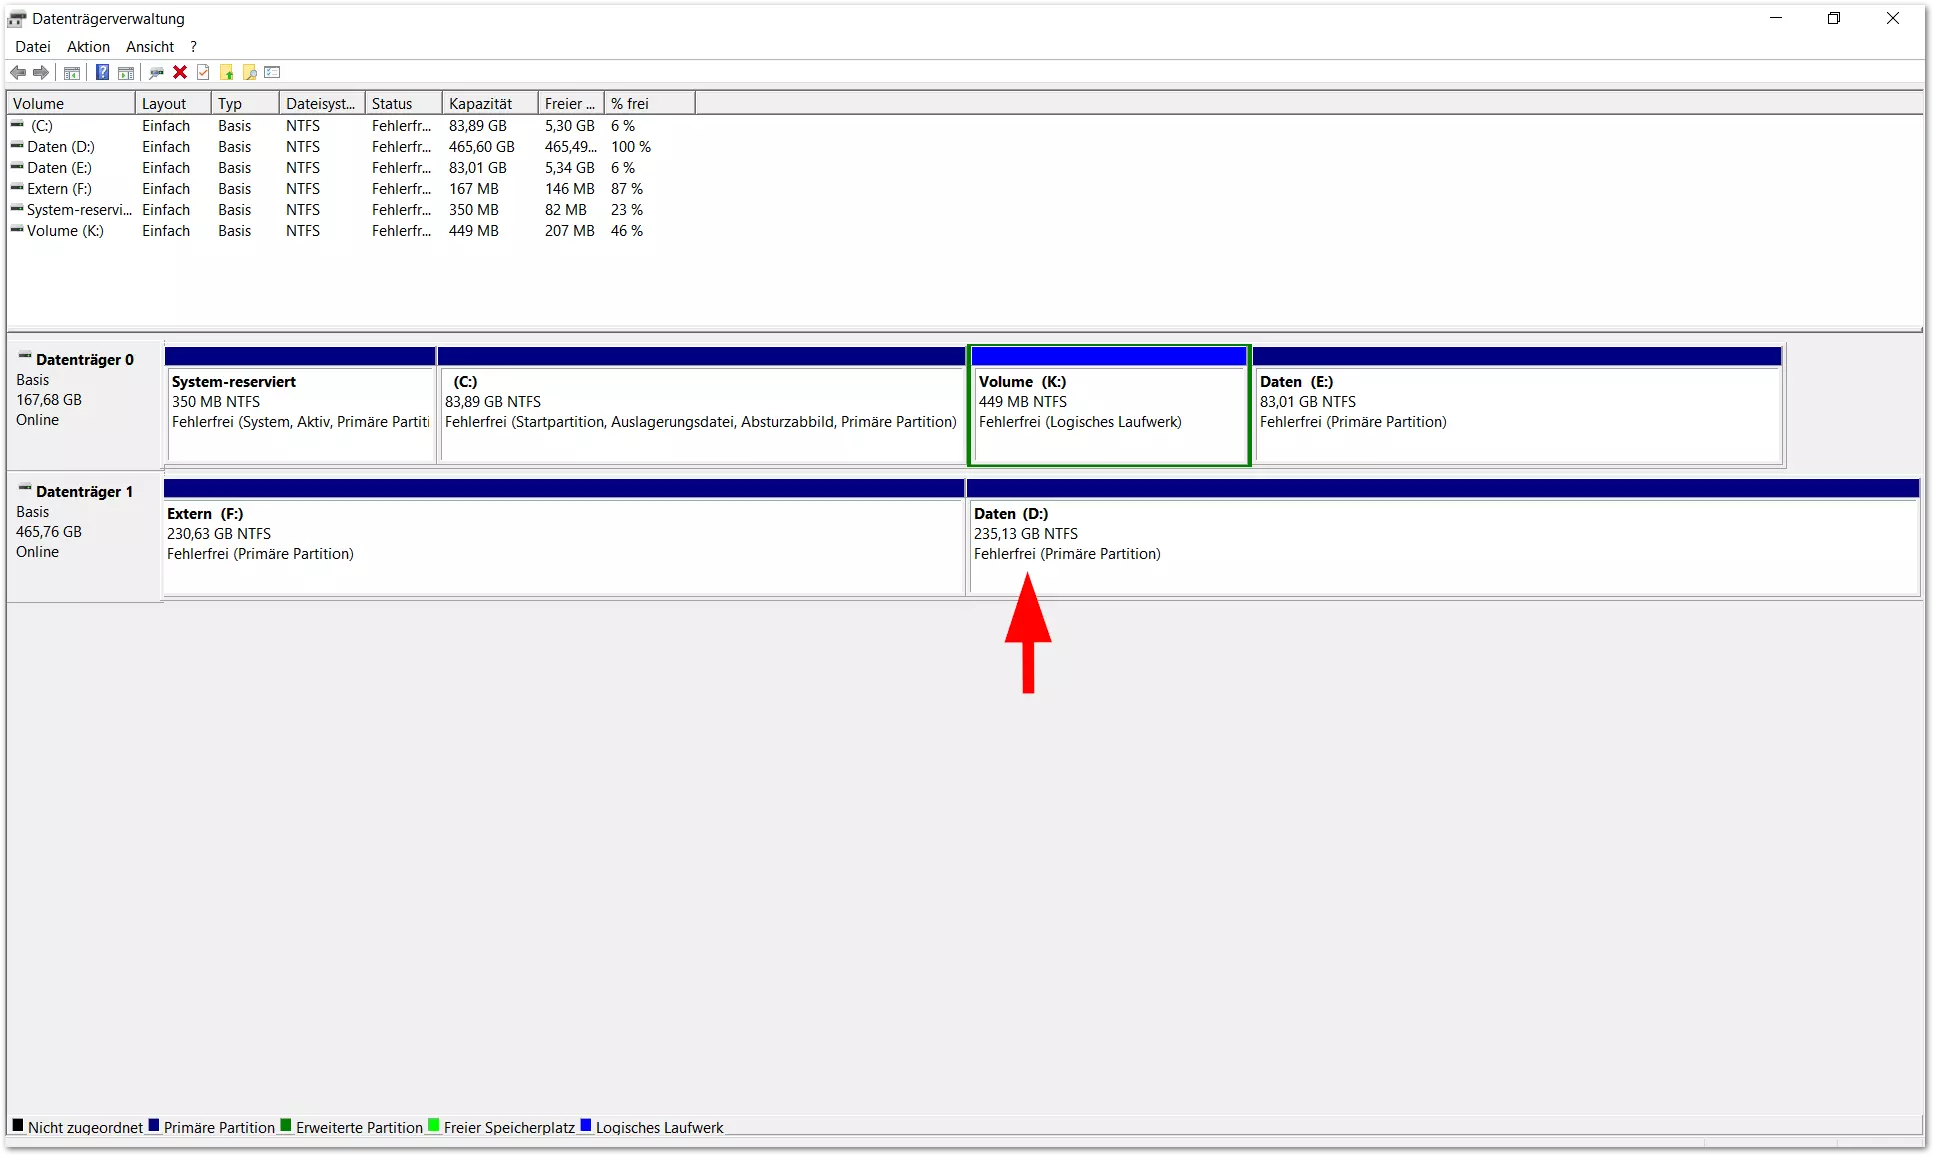Toggle the console tree pane icon
Image resolution: width=1934 pixels, height=1156 pixels.
(72, 72)
